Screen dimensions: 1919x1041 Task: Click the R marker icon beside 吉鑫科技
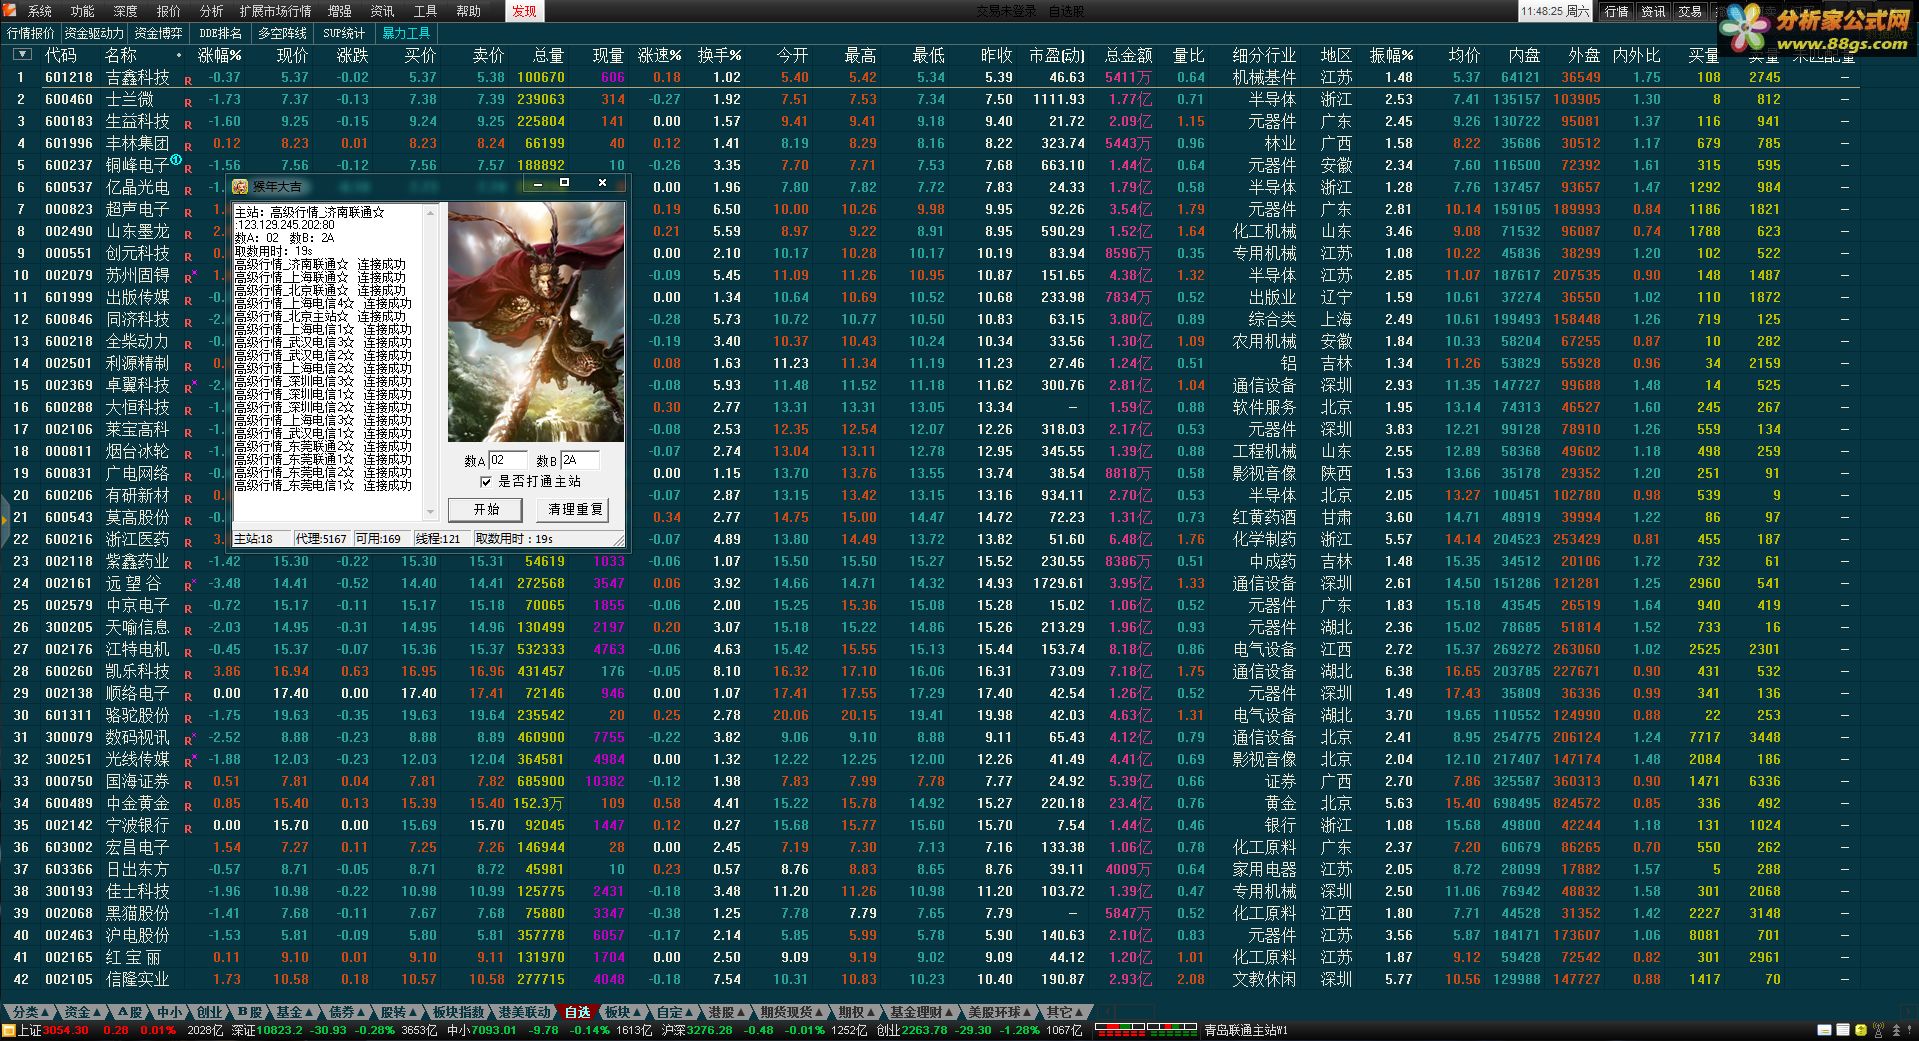[187, 81]
